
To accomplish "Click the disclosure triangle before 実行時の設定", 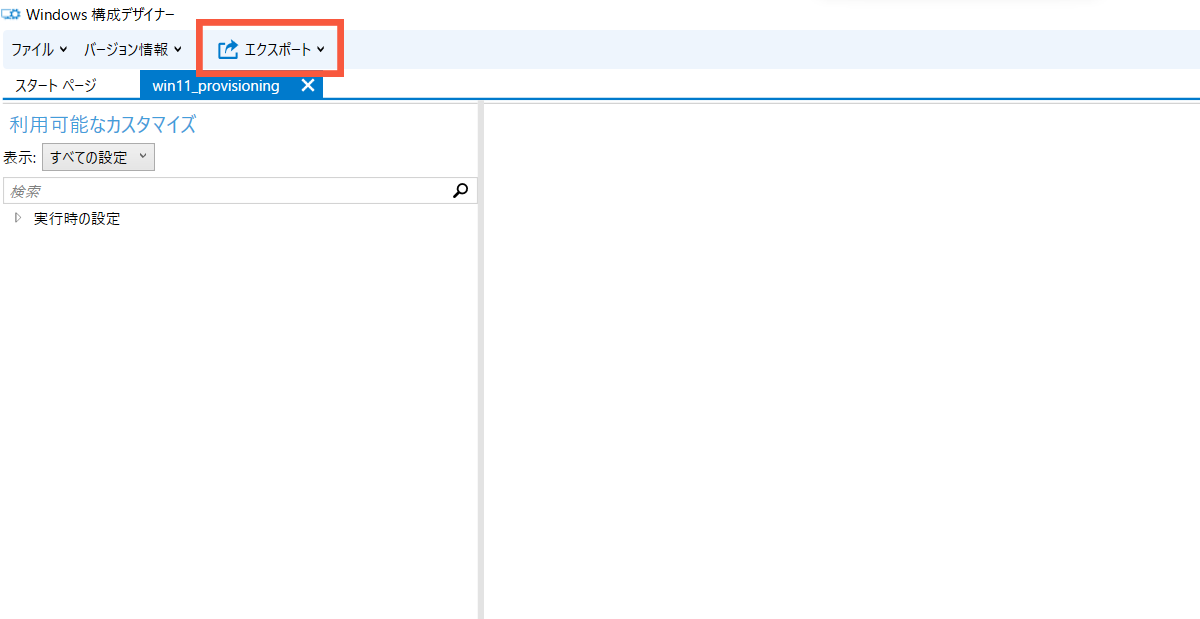I will tap(17, 218).
